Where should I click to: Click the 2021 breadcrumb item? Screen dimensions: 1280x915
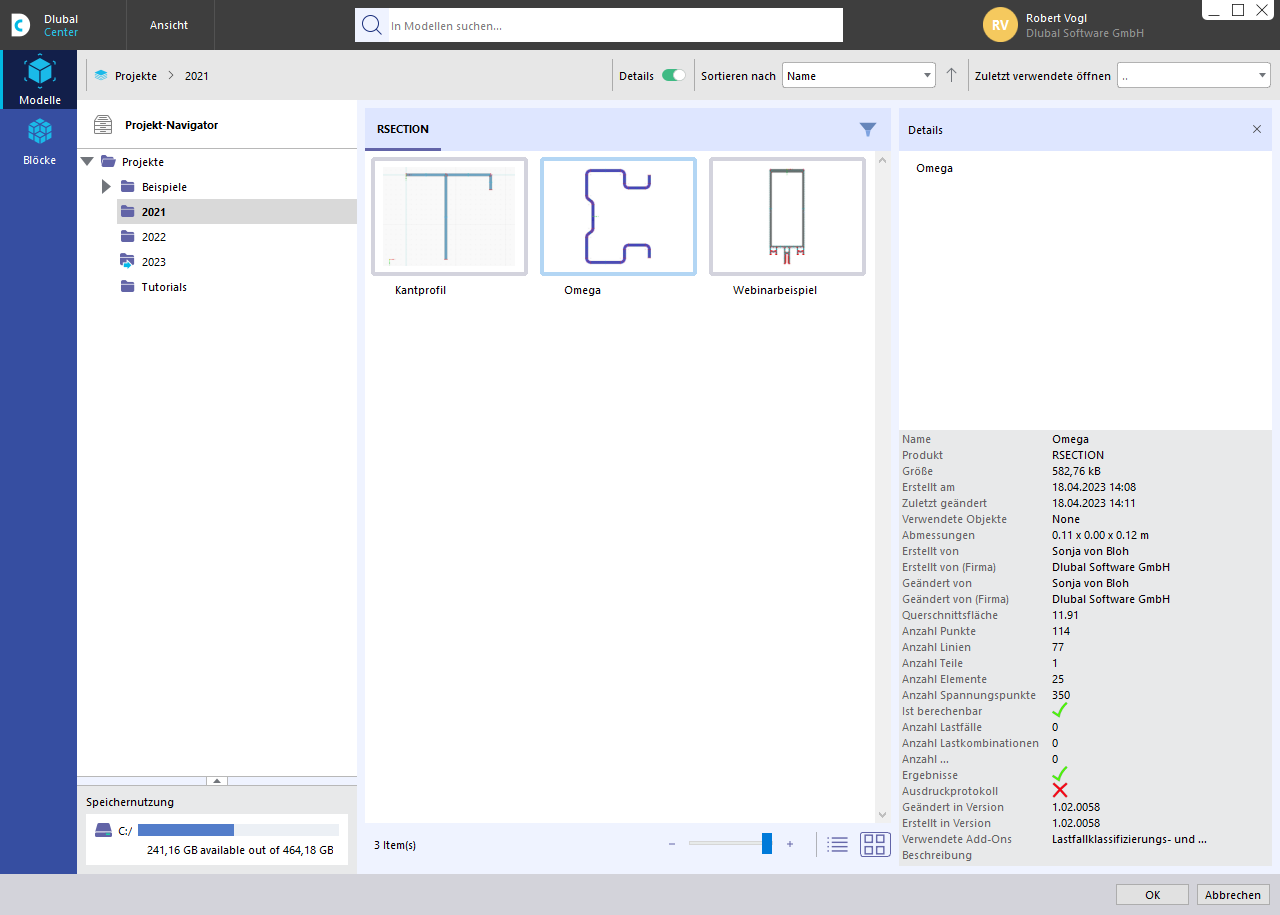click(197, 76)
